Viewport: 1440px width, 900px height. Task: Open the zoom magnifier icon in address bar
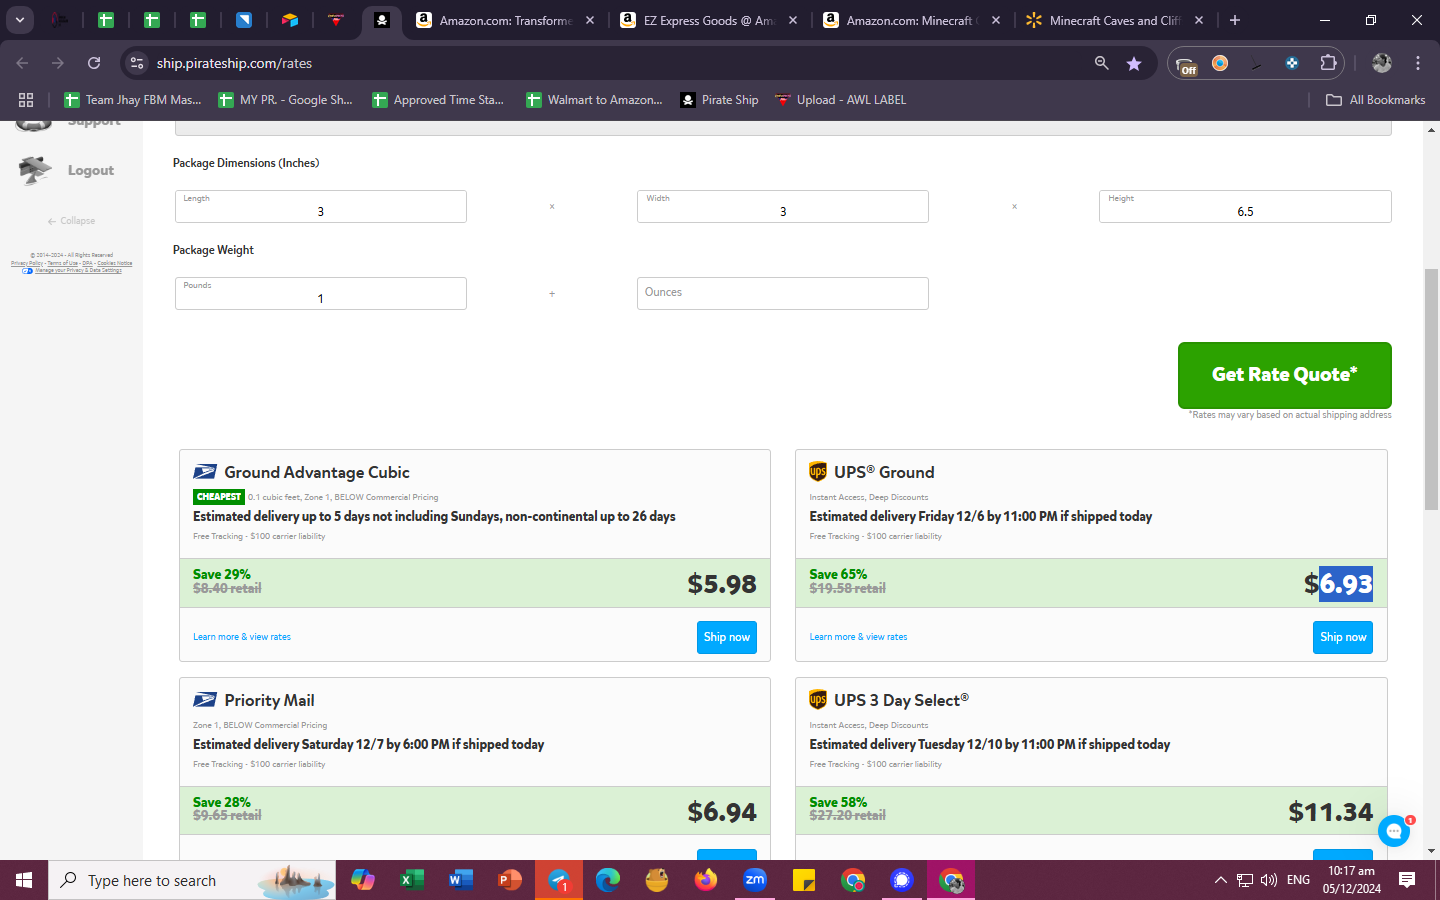[1101, 63]
